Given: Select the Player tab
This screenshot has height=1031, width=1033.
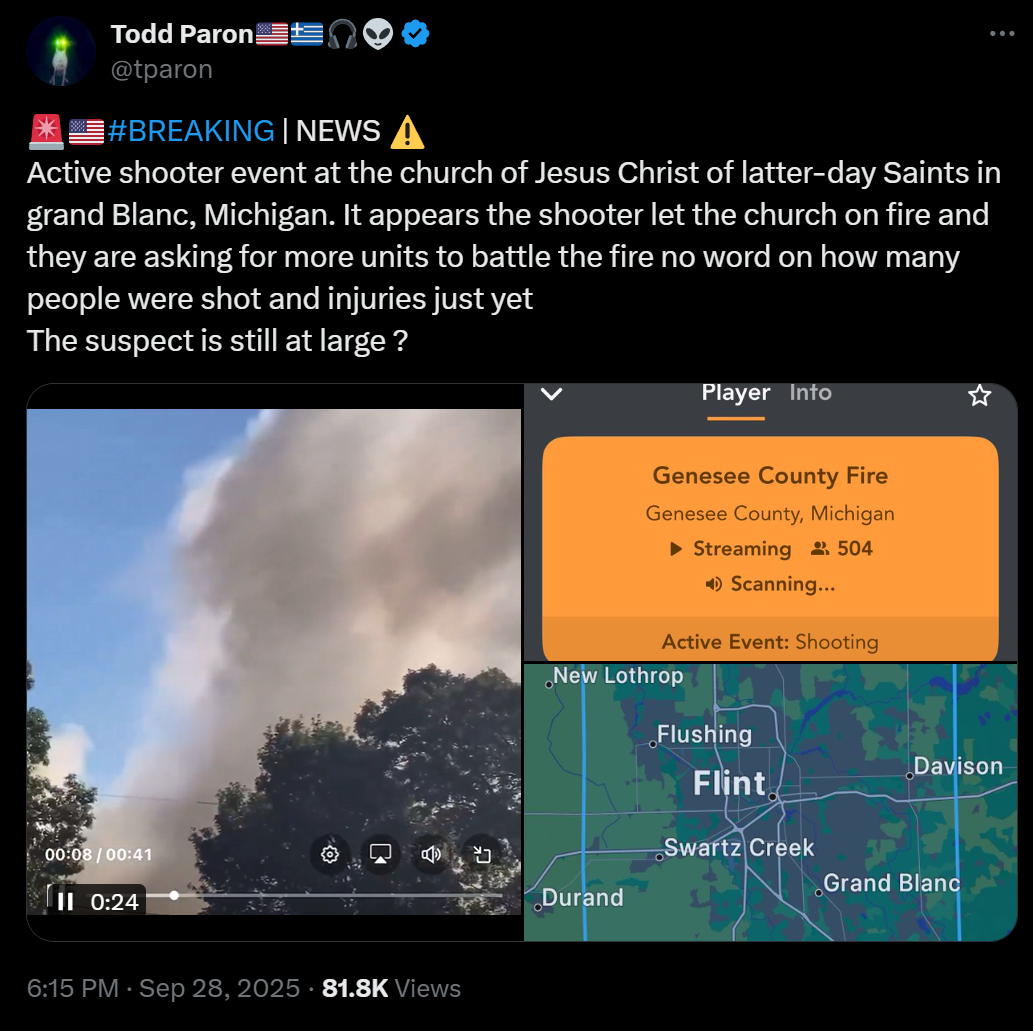Looking at the screenshot, I should [735, 393].
